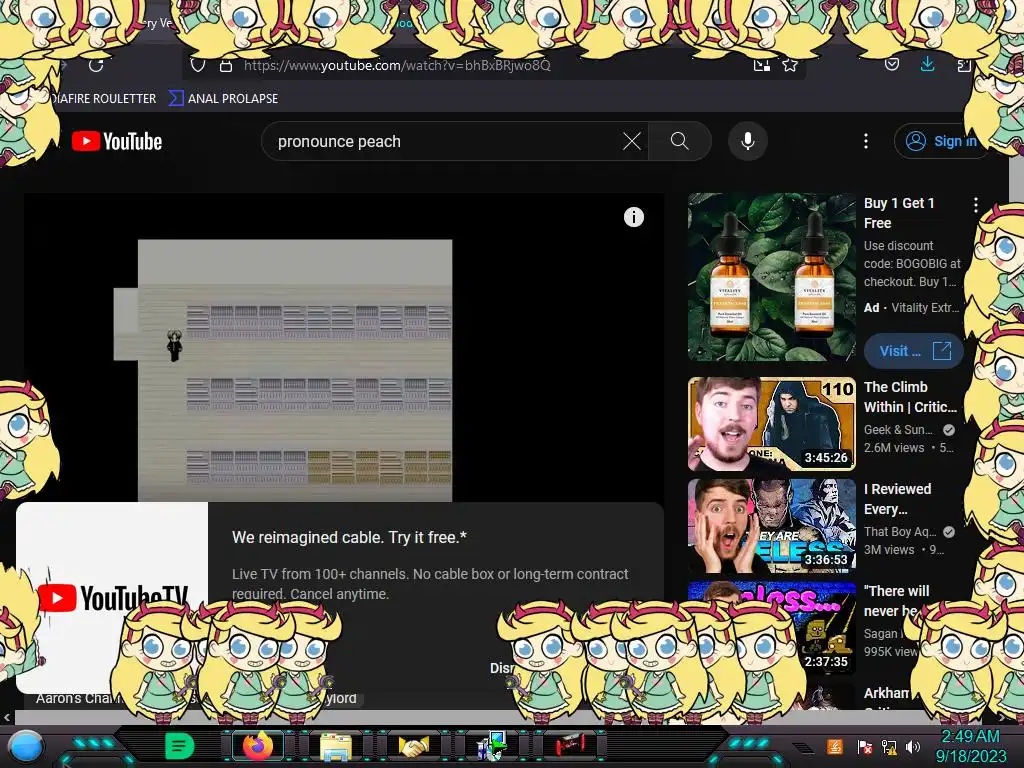Submit search using the magnifier button
This screenshot has width=1024, height=768.
pos(680,141)
